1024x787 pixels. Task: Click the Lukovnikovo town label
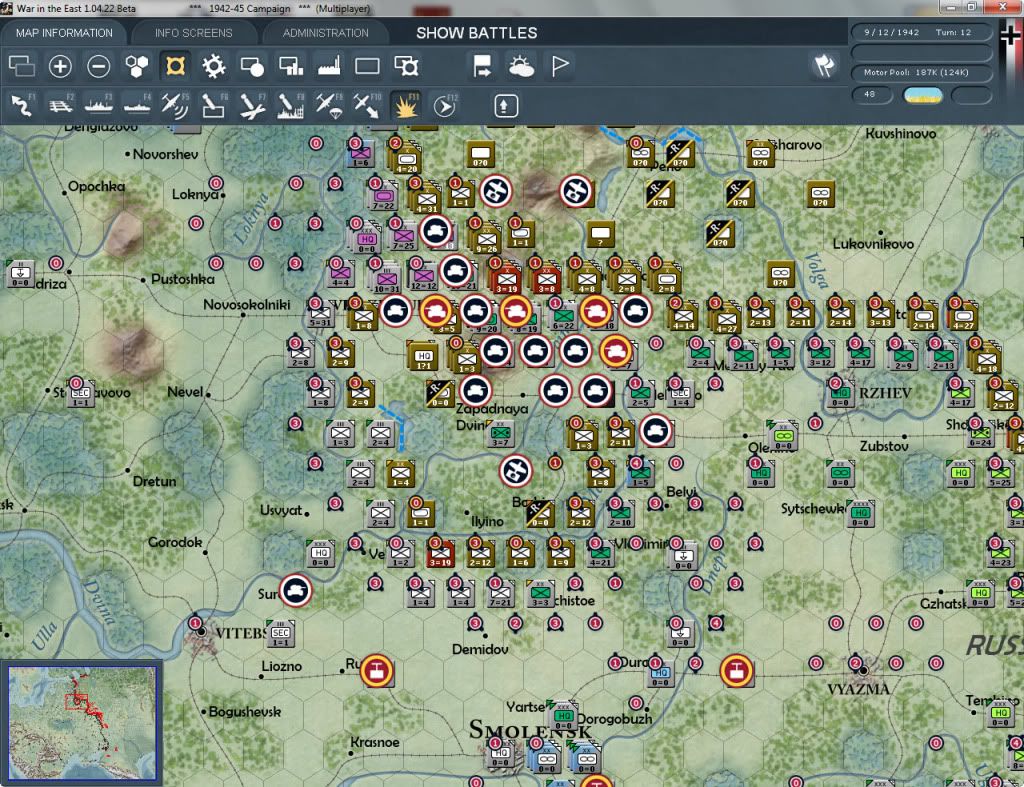(872, 244)
